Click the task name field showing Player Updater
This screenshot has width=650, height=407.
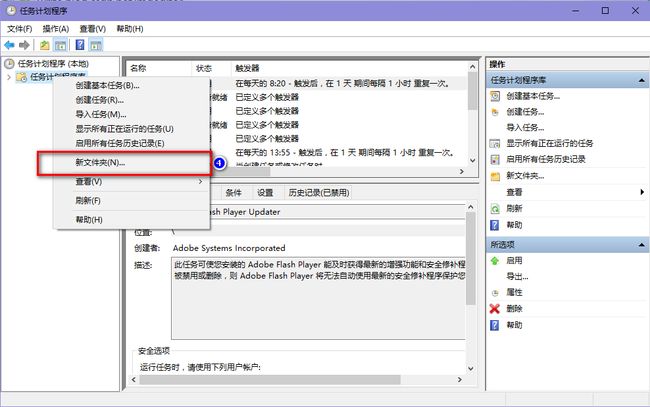(x=337, y=212)
